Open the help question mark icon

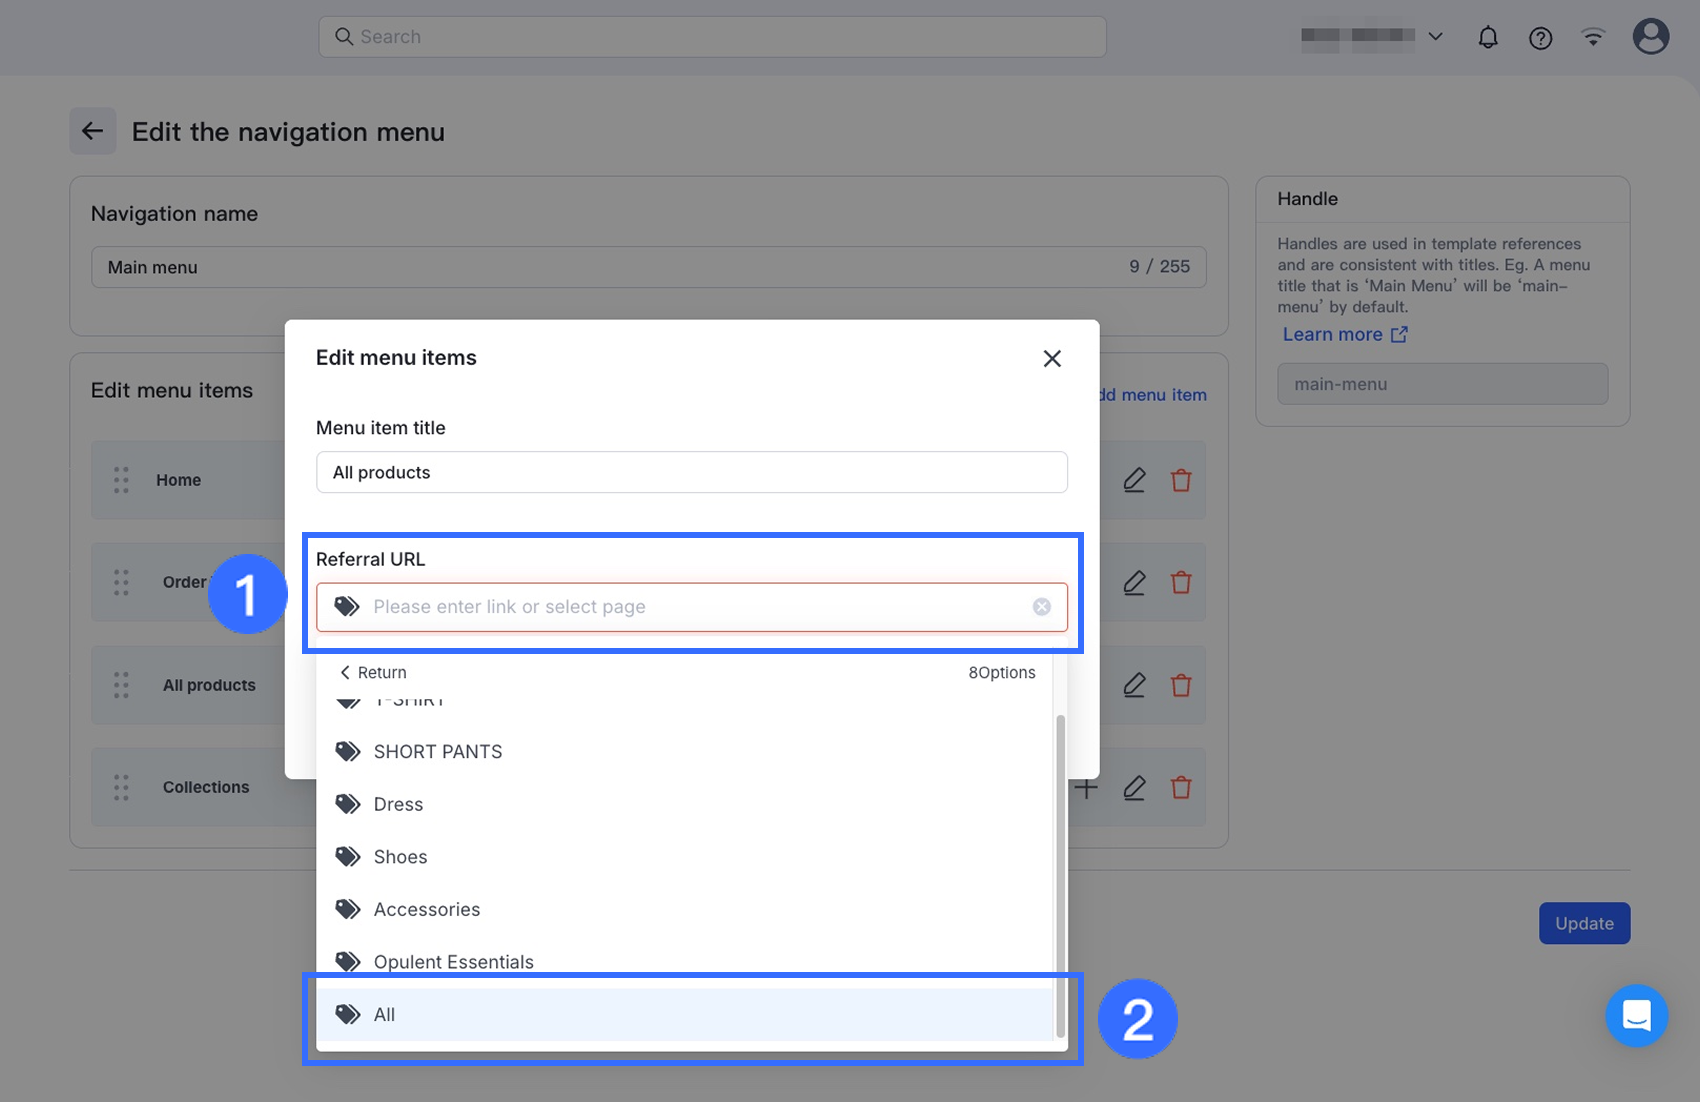click(1540, 38)
